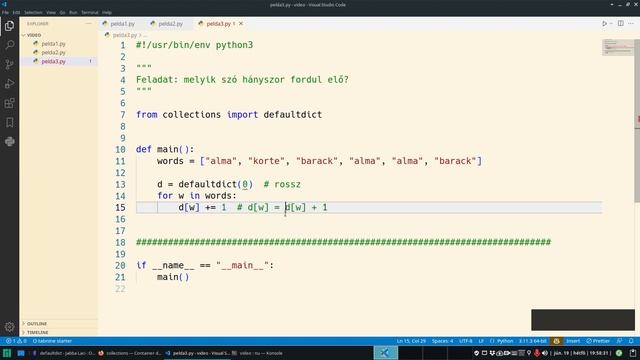640x360 pixels.
Task: Click the Run Python File play icon
Action: [x=604, y=24]
